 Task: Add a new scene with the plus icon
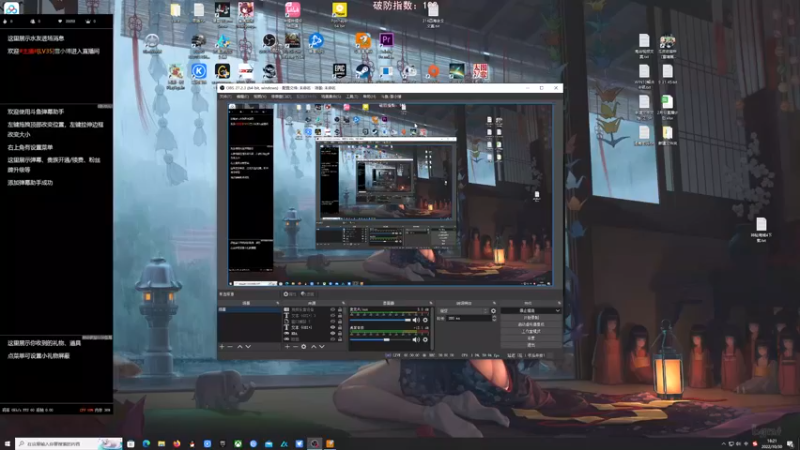tap(222, 346)
